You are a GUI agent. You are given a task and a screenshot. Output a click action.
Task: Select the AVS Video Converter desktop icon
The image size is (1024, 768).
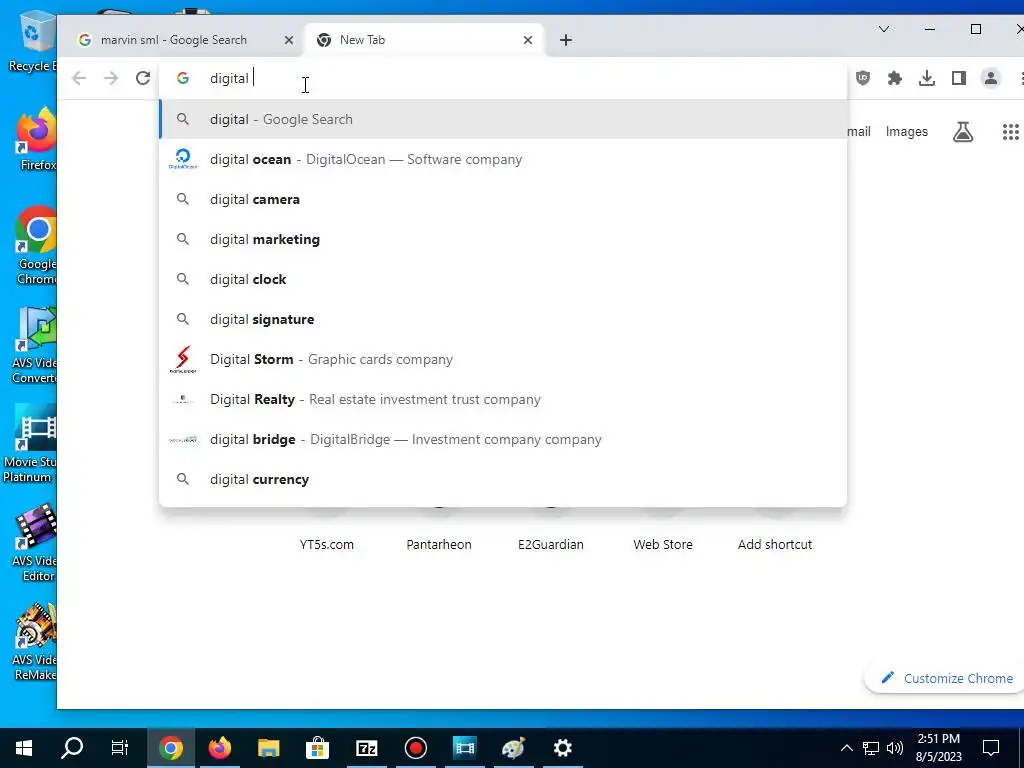[35, 345]
